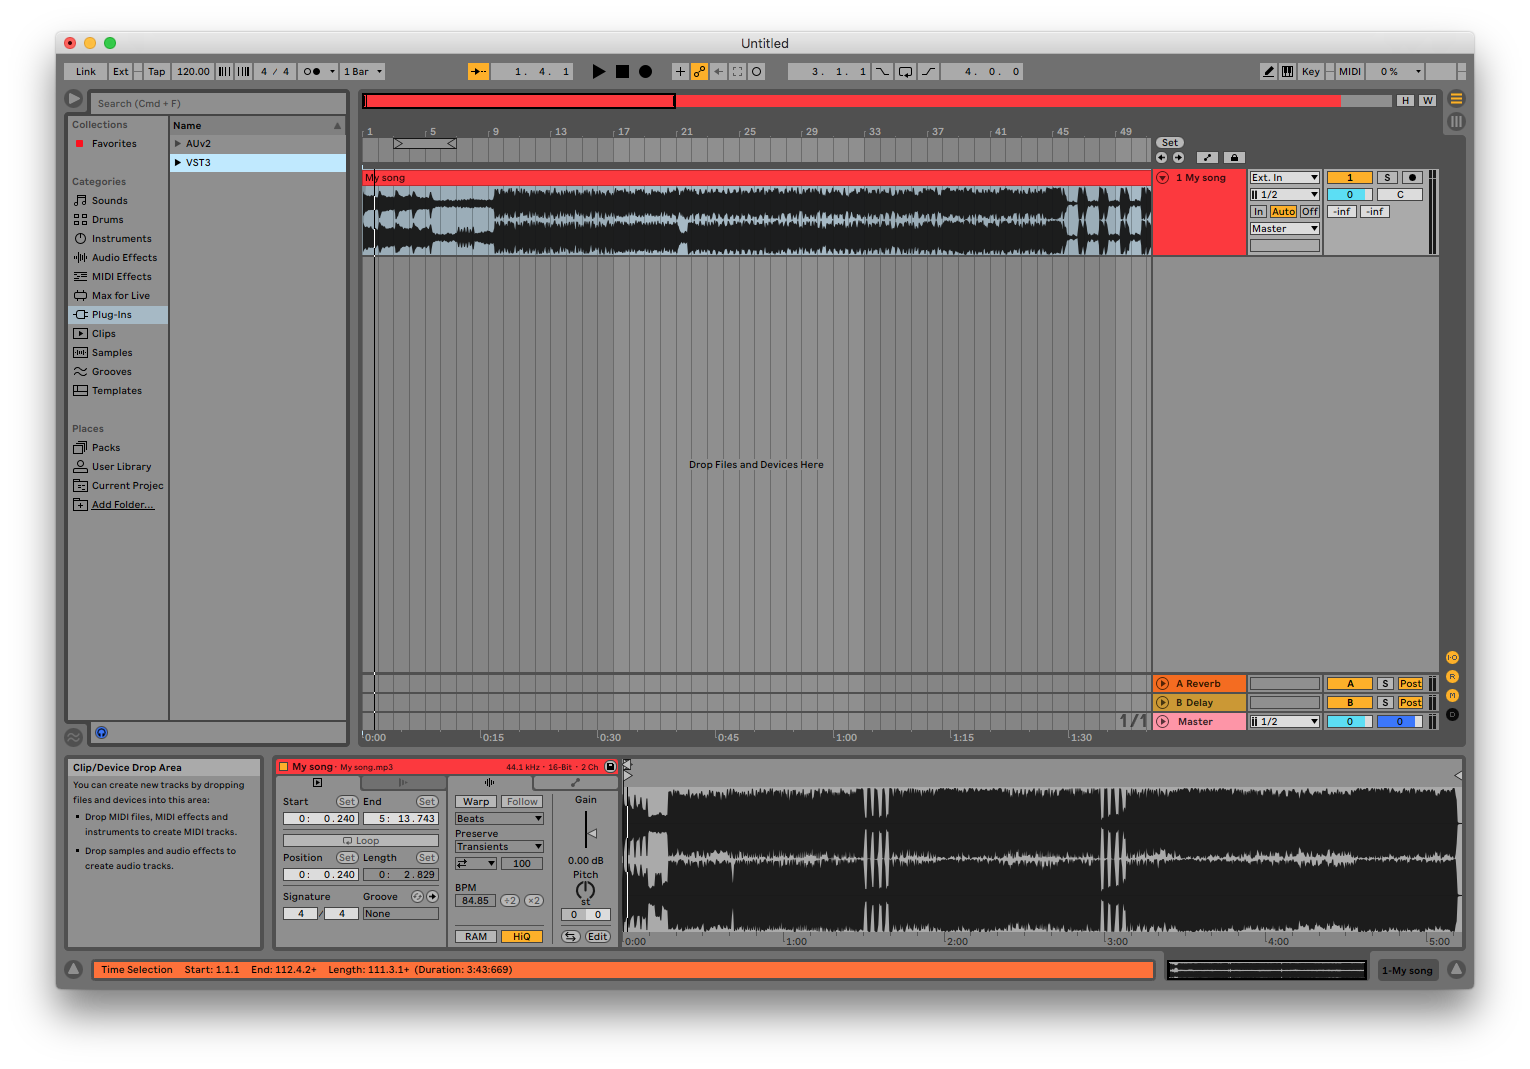The image size is (1530, 1069).
Task: Enable the Warp switch
Action: (x=476, y=802)
